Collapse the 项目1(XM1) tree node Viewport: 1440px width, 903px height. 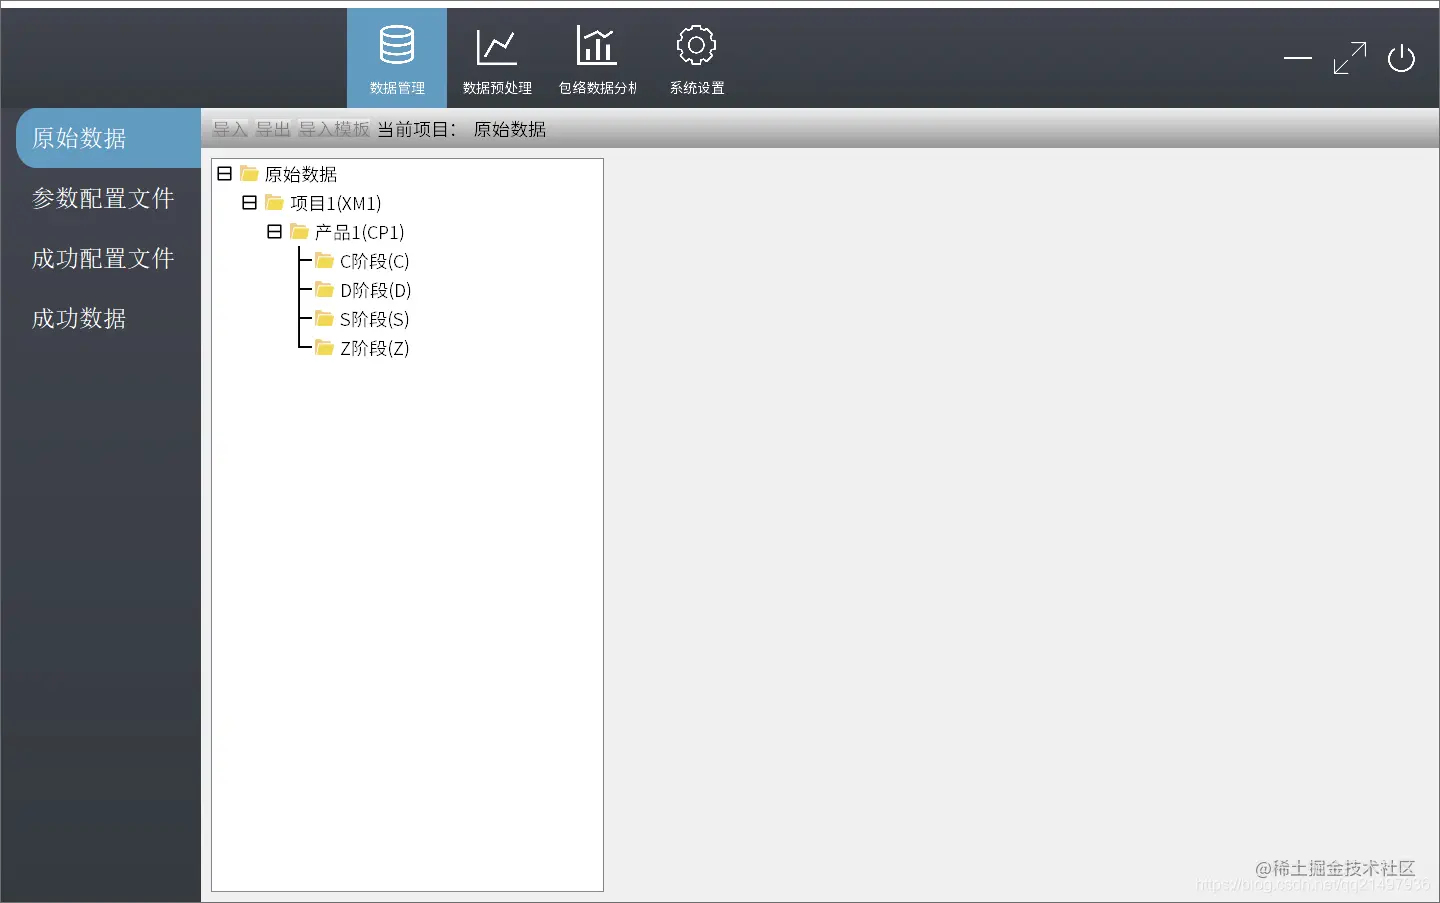pyautogui.click(x=250, y=203)
